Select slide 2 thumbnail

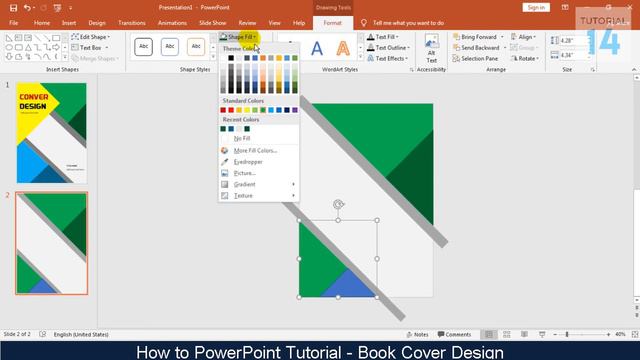tap(51, 243)
